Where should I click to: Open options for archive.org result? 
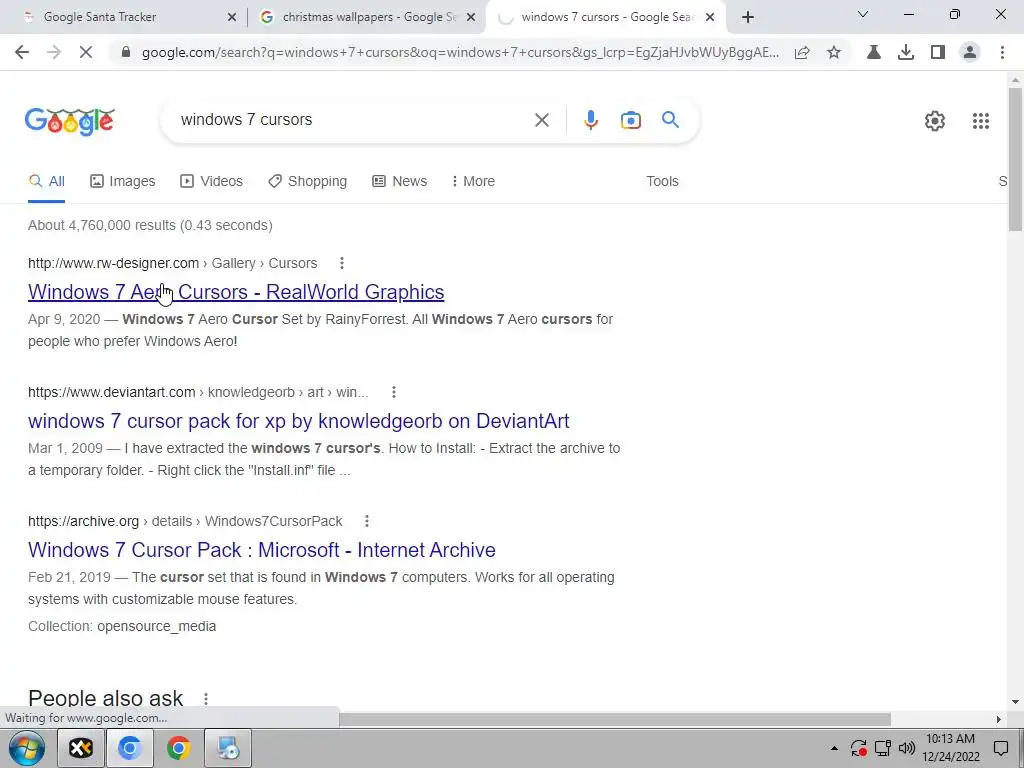click(x=367, y=521)
